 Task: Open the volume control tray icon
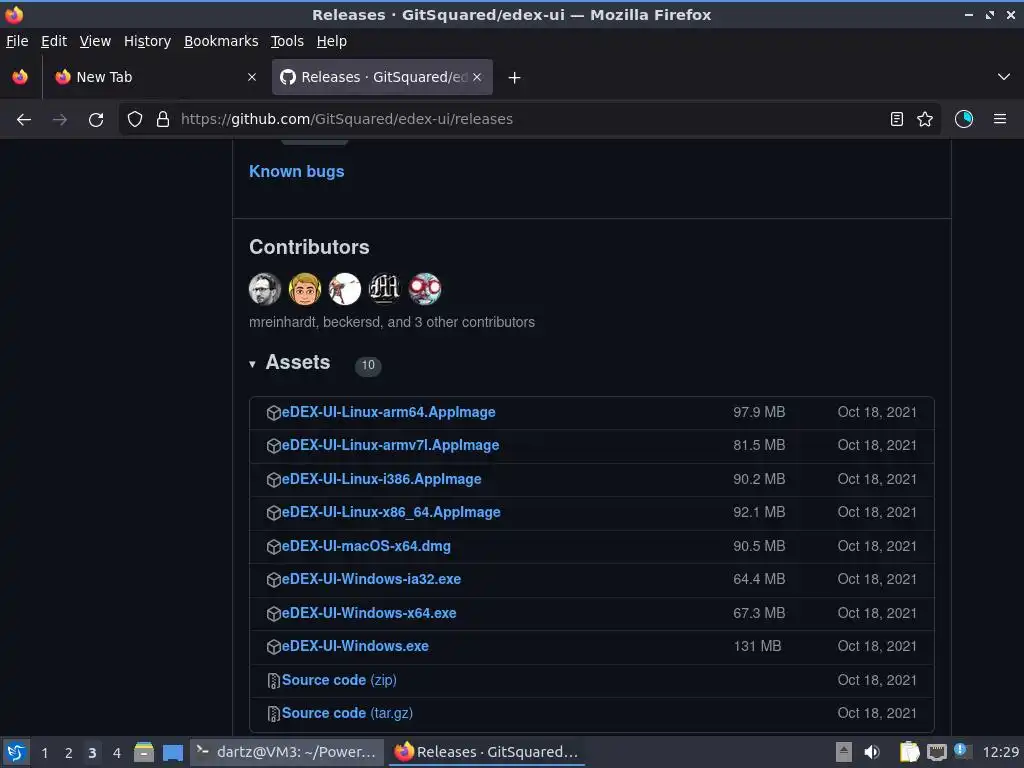(872, 752)
